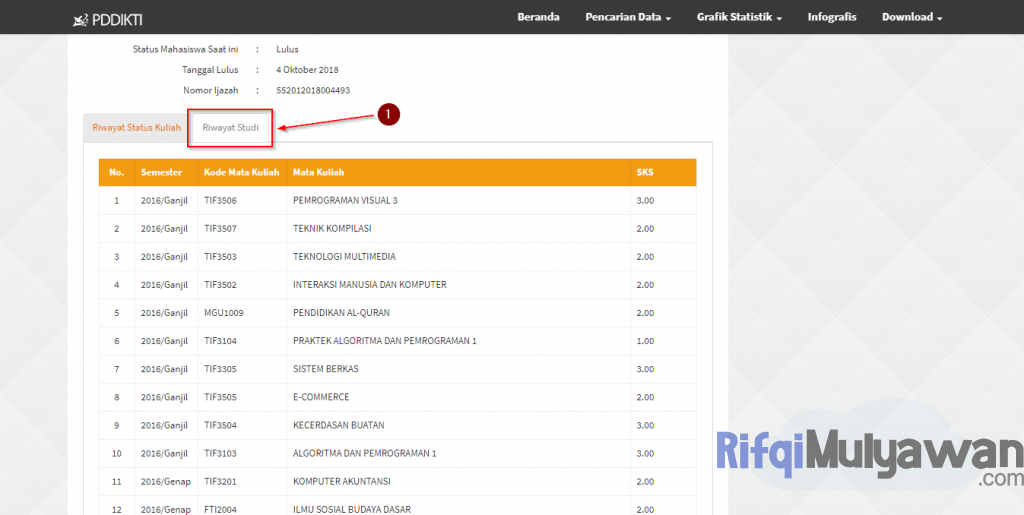1024x515 pixels.
Task: Click the 2016/Genap semester in row 11
Action: click(x=166, y=481)
